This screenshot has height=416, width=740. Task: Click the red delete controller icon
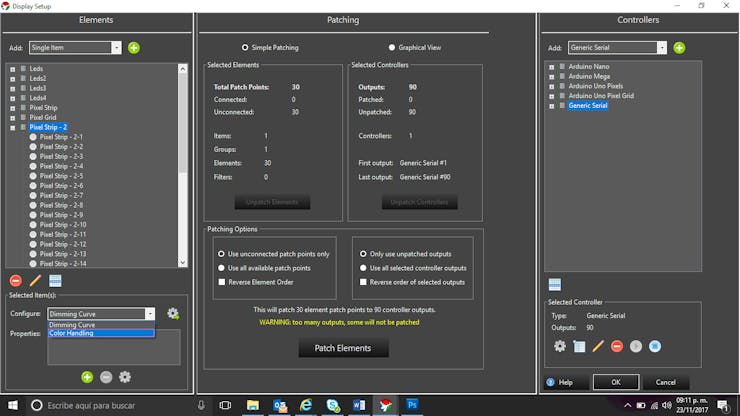click(617, 346)
